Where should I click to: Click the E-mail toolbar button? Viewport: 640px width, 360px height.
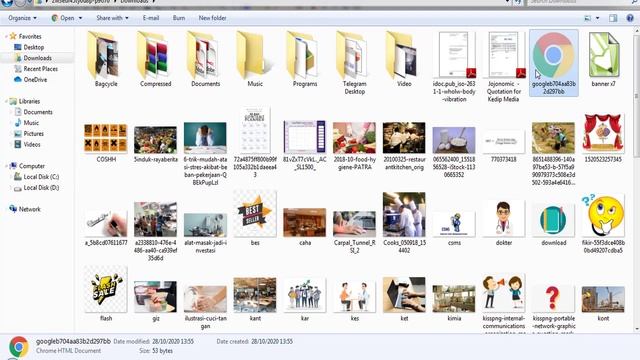[x=151, y=18]
